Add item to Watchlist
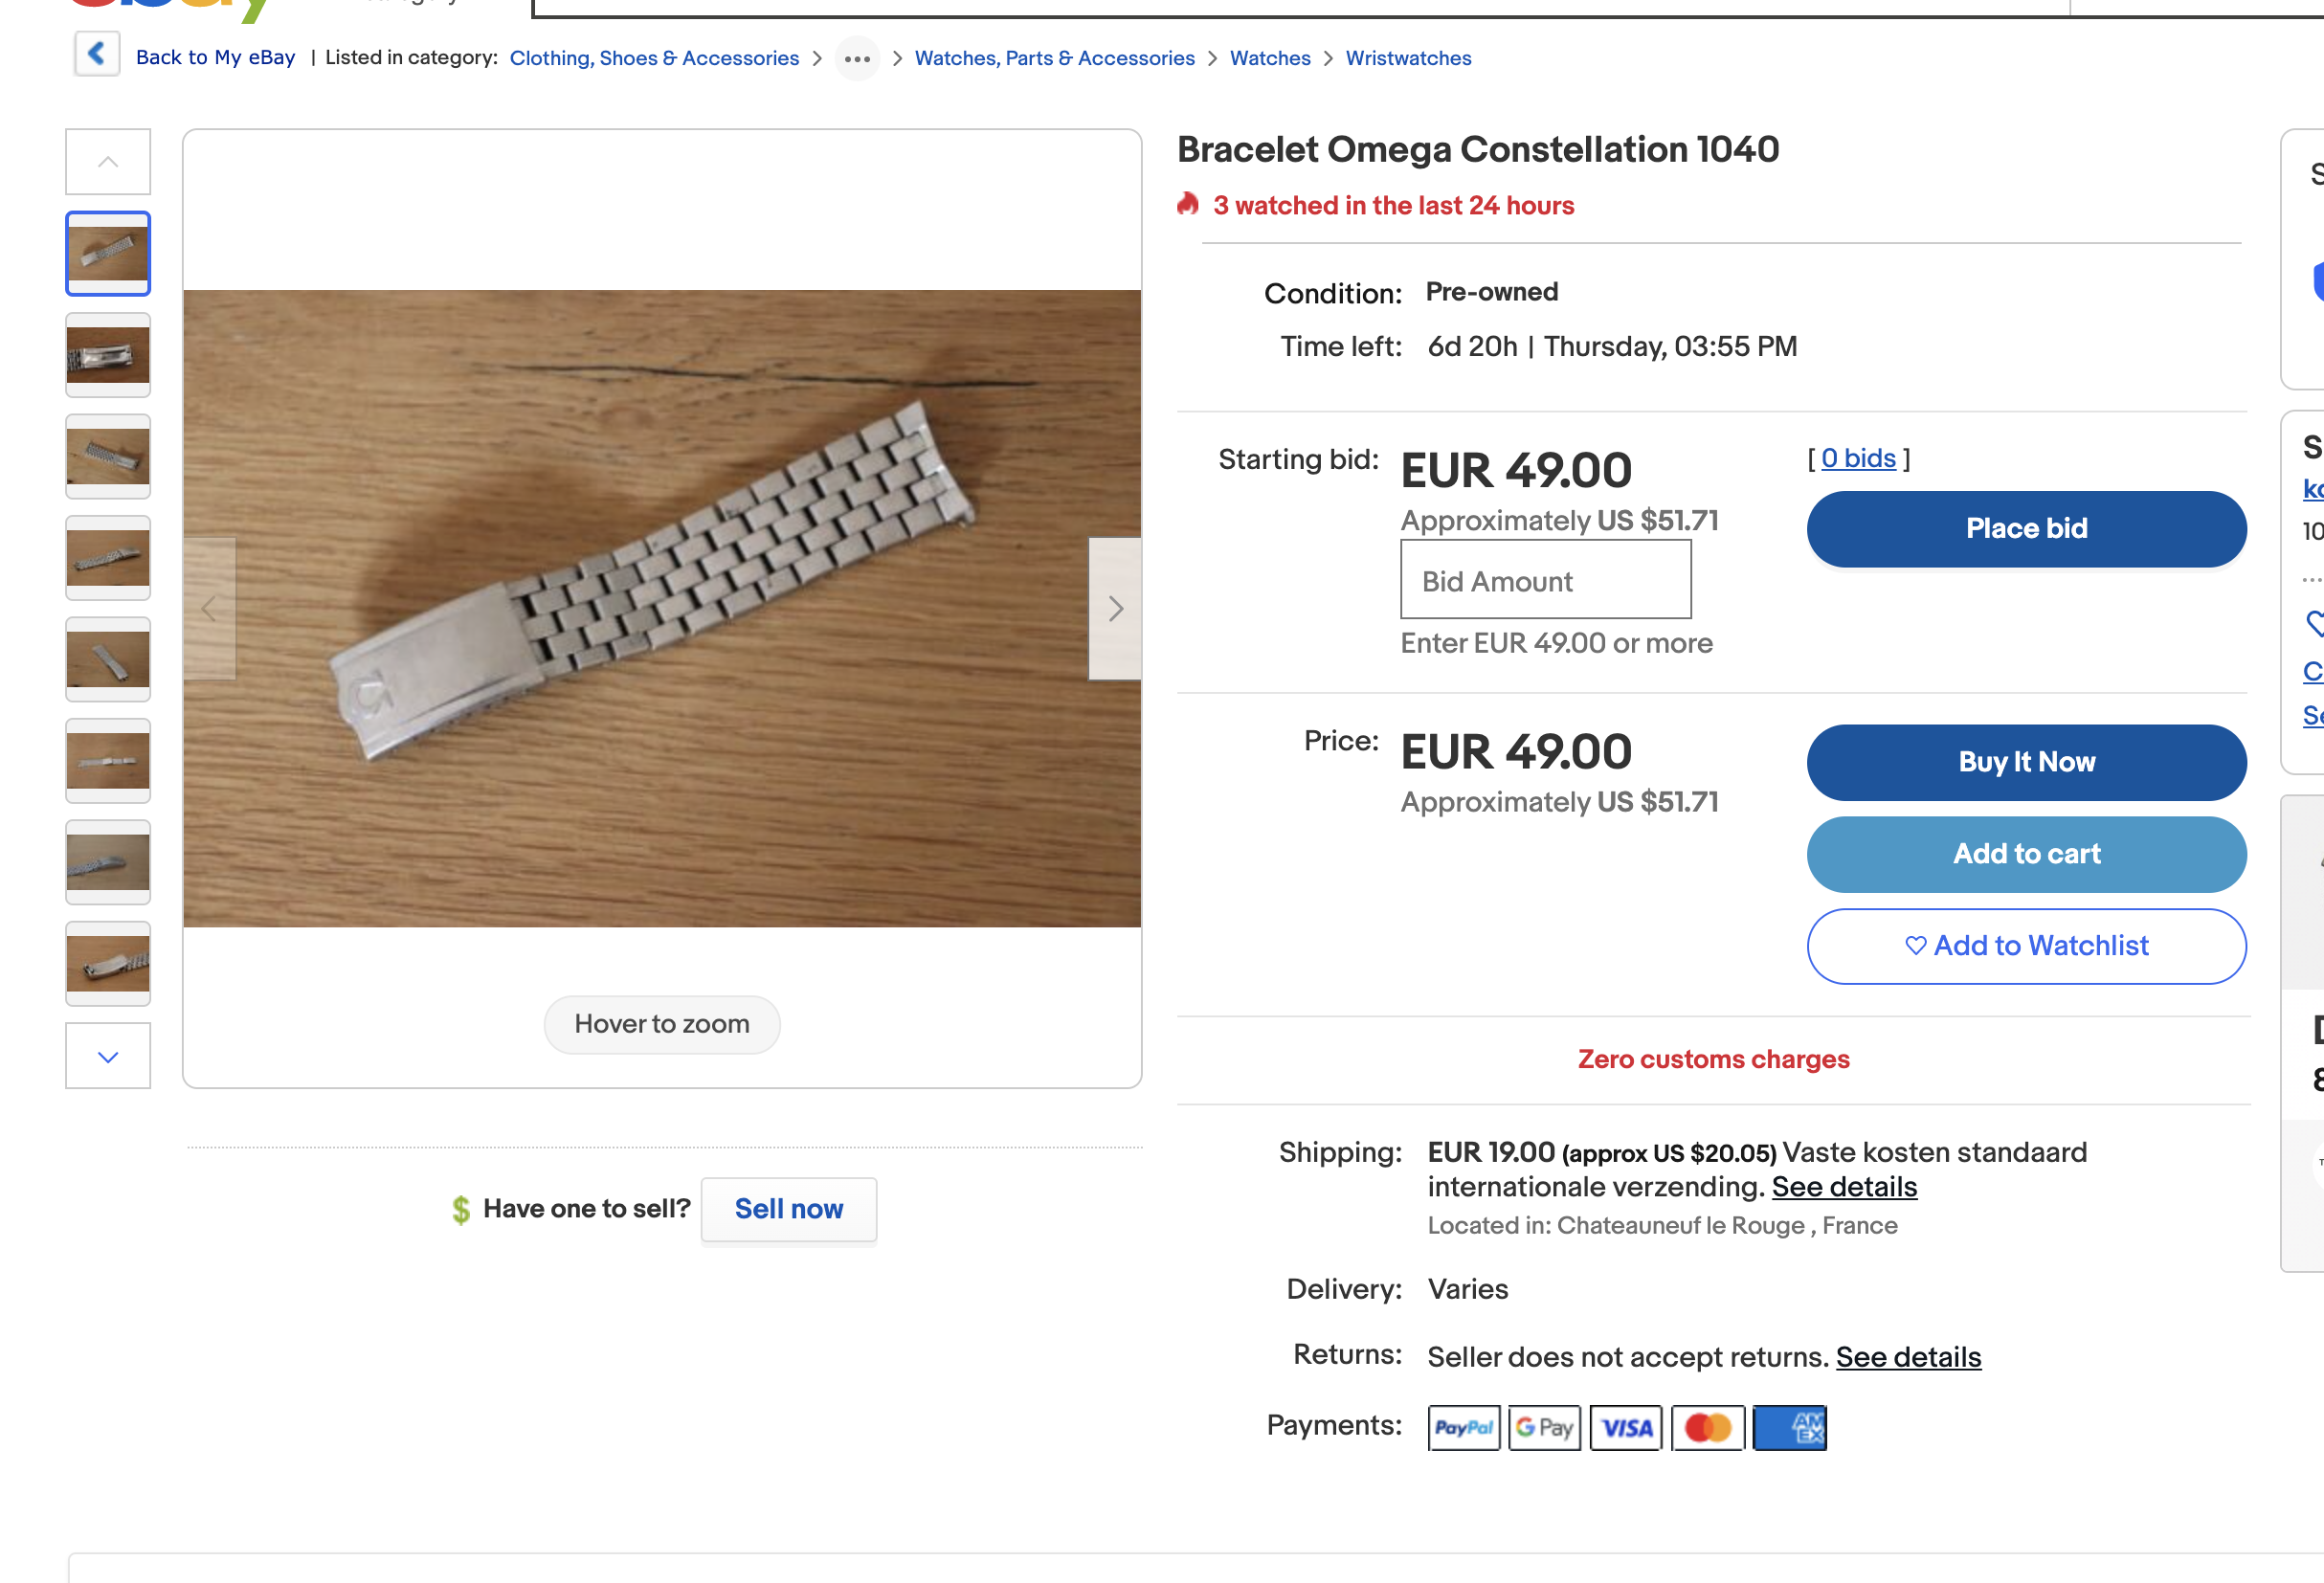 [2026, 946]
